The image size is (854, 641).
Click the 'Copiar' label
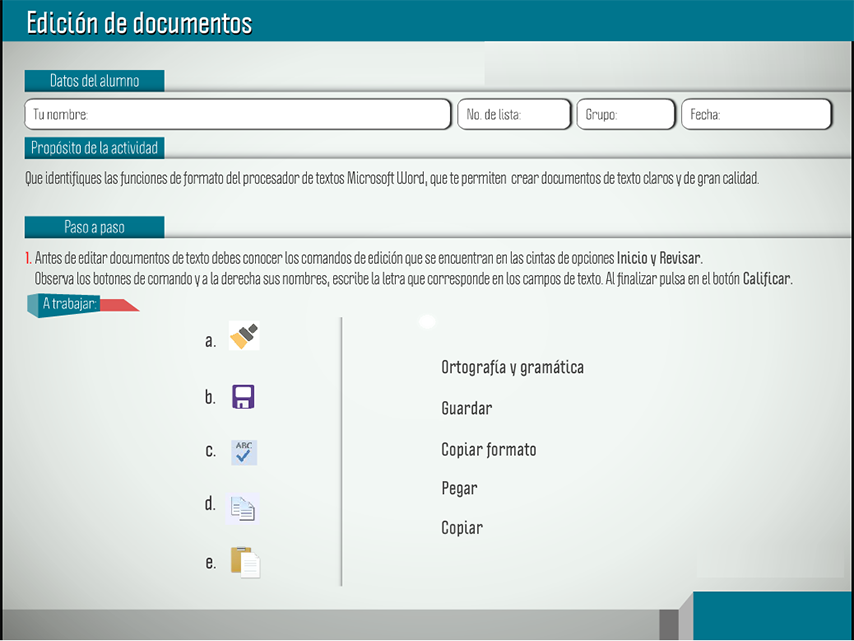point(462,528)
